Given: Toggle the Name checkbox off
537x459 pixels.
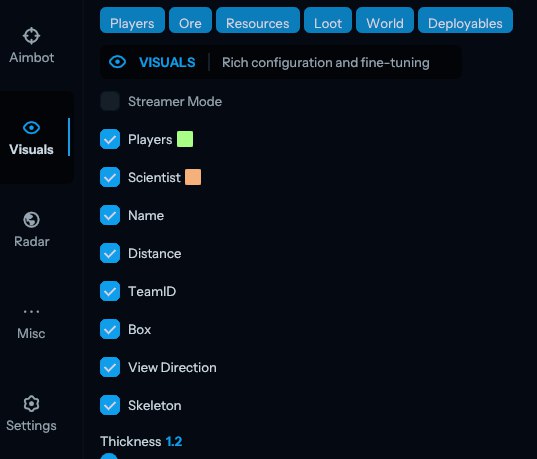Looking at the screenshot, I should [110, 215].
